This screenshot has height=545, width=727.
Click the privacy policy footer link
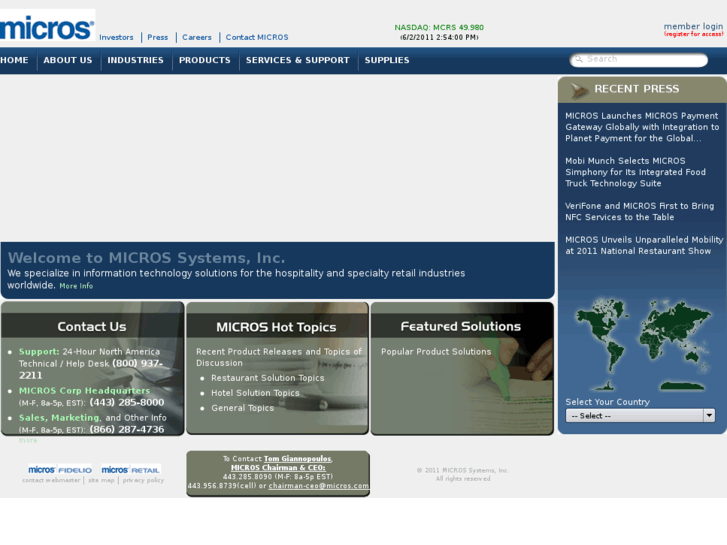[x=143, y=480]
